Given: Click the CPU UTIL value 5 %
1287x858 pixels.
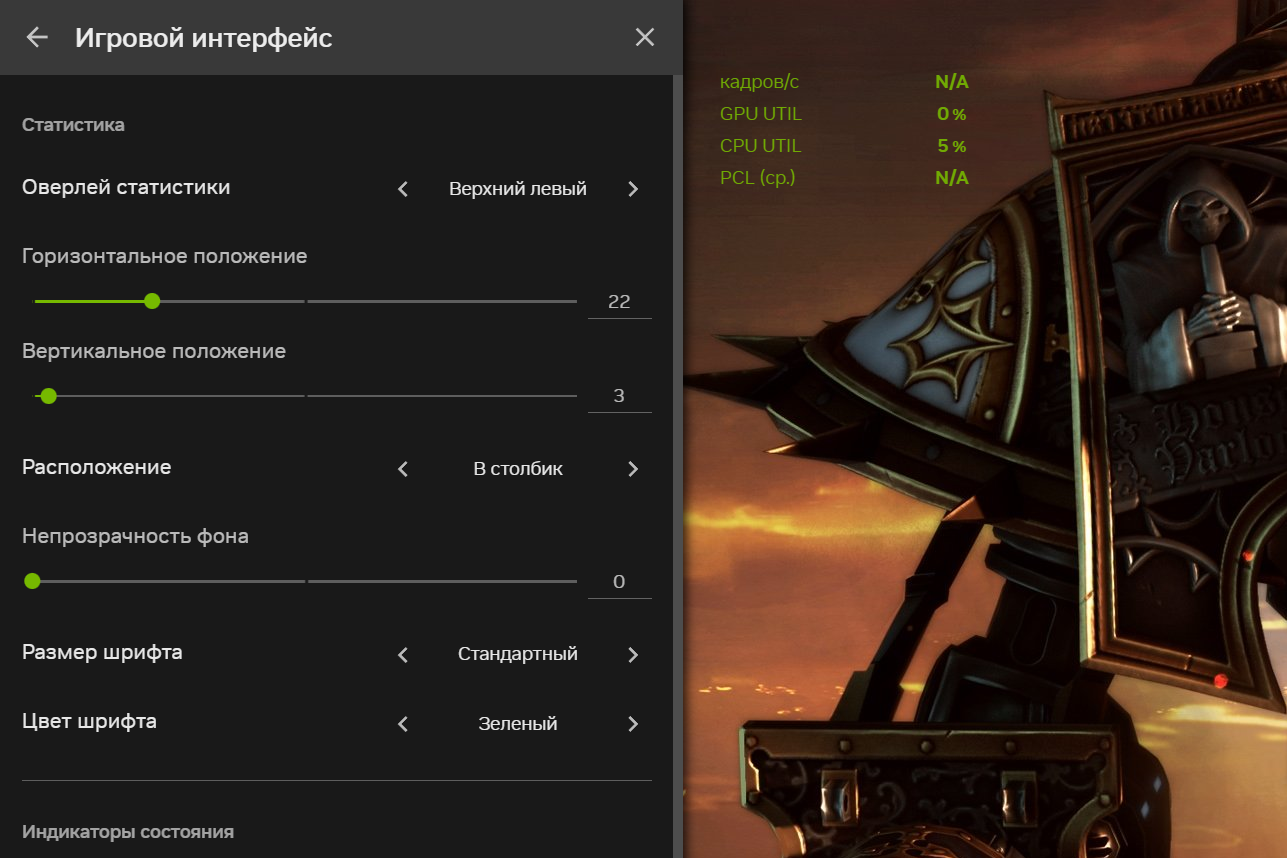Looking at the screenshot, I should [x=952, y=146].
